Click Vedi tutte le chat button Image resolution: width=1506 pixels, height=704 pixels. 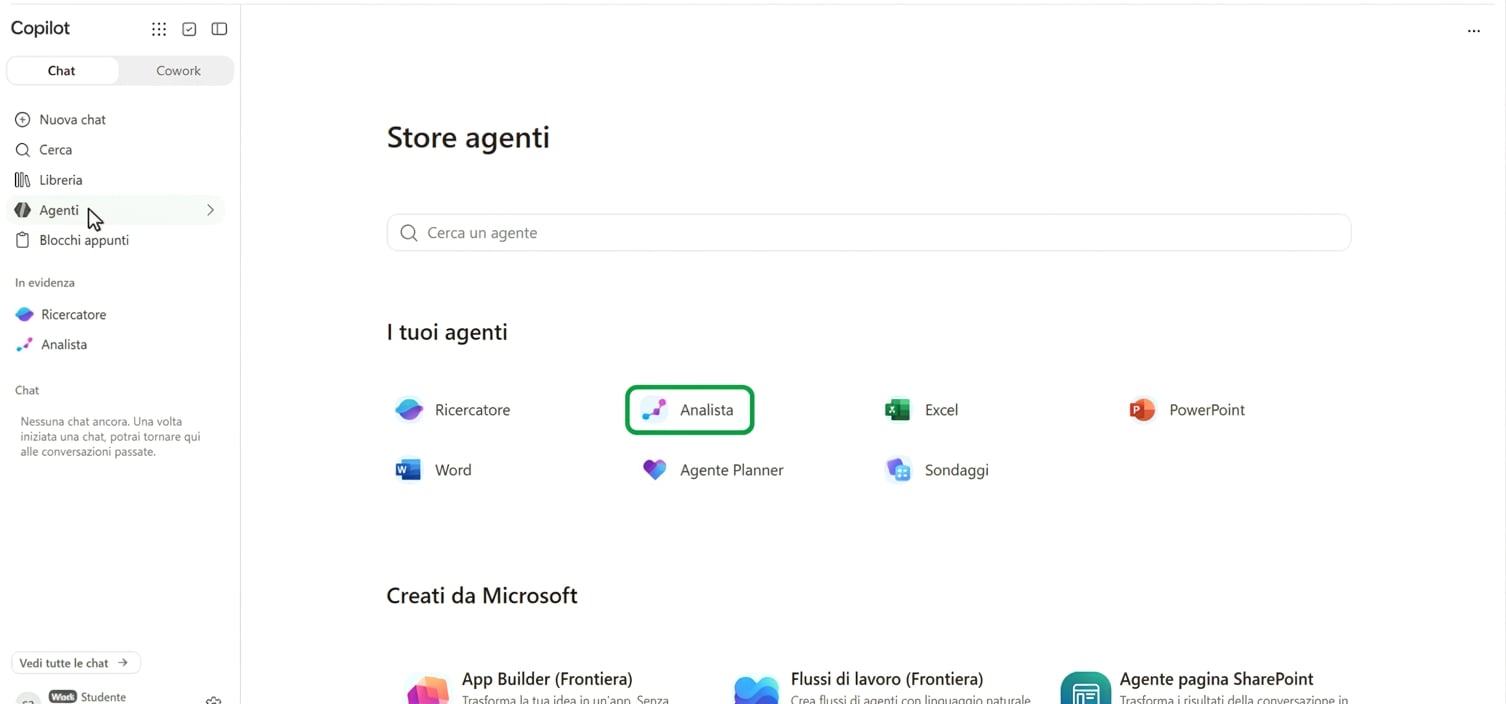[x=76, y=663]
